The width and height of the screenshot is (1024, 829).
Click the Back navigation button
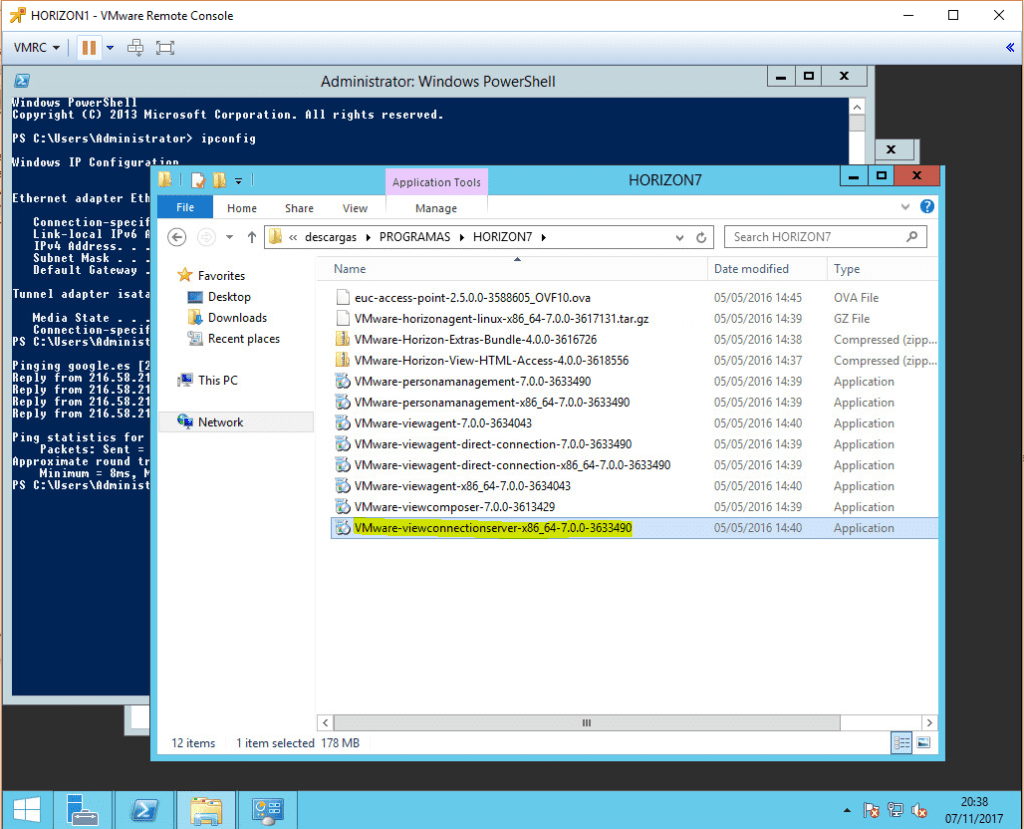coord(177,237)
